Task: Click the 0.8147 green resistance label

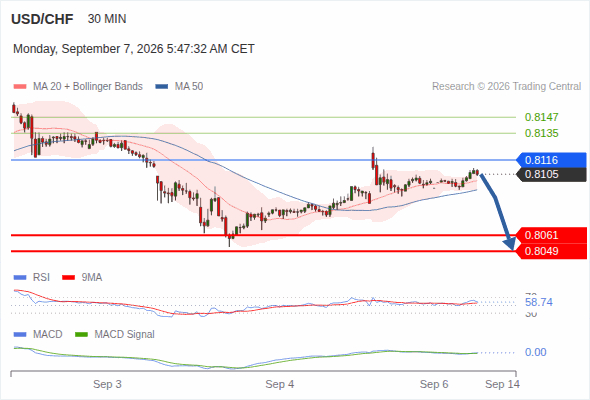Action: [x=541, y=117]
